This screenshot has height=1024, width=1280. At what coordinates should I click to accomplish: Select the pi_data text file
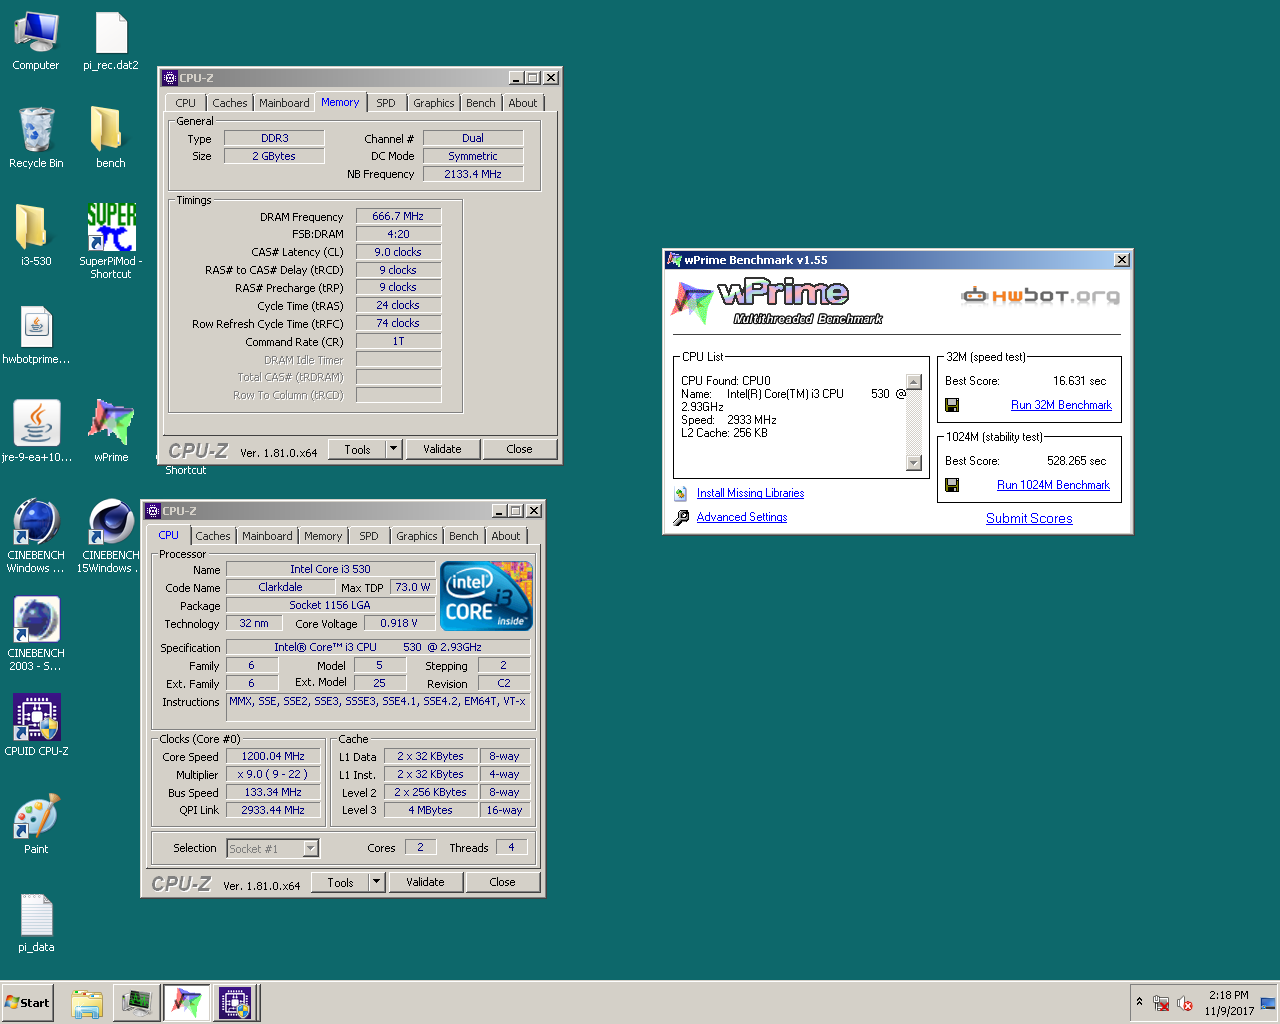(36, 922)
